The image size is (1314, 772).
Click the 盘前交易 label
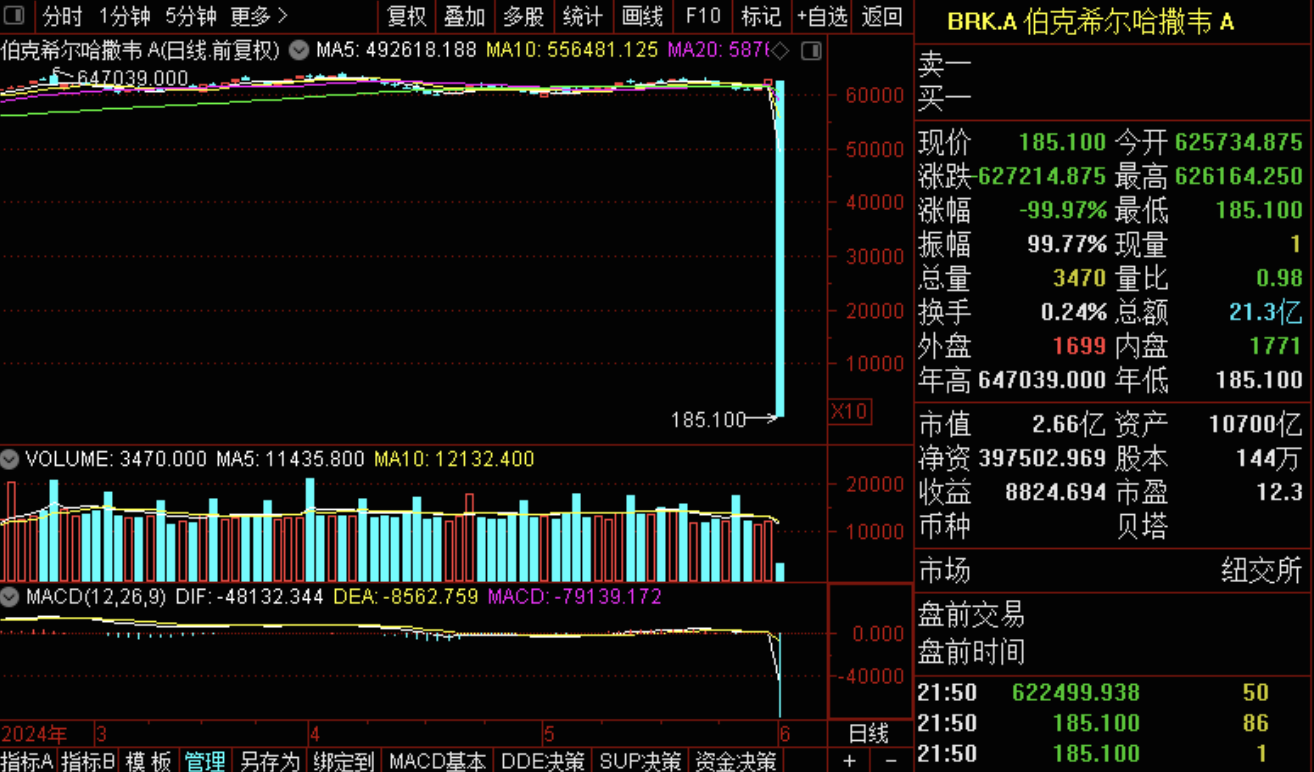tap(971, 614)
